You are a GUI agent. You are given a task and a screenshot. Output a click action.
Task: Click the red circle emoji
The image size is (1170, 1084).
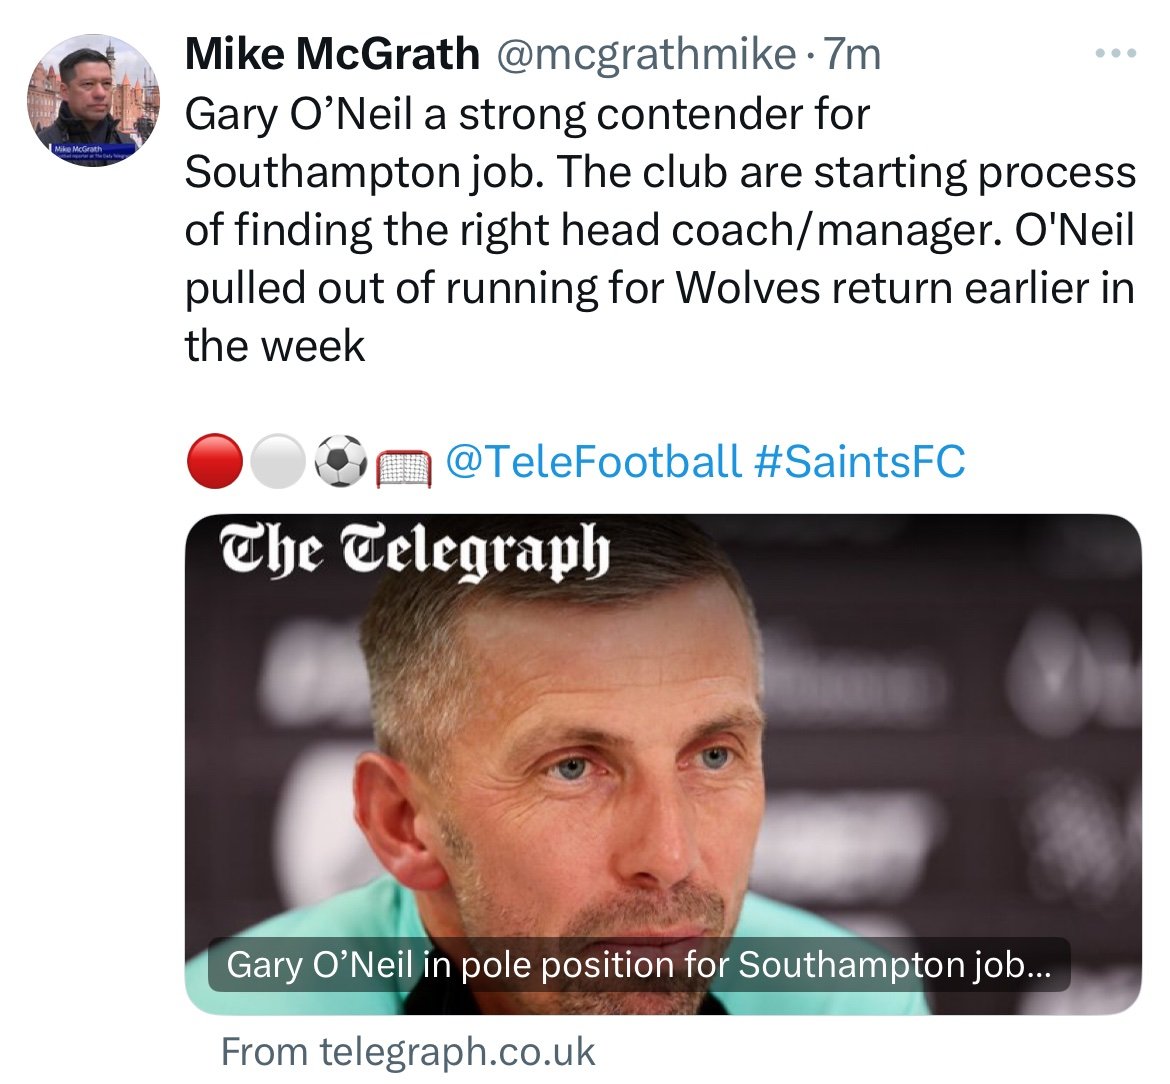click(214, 462)
